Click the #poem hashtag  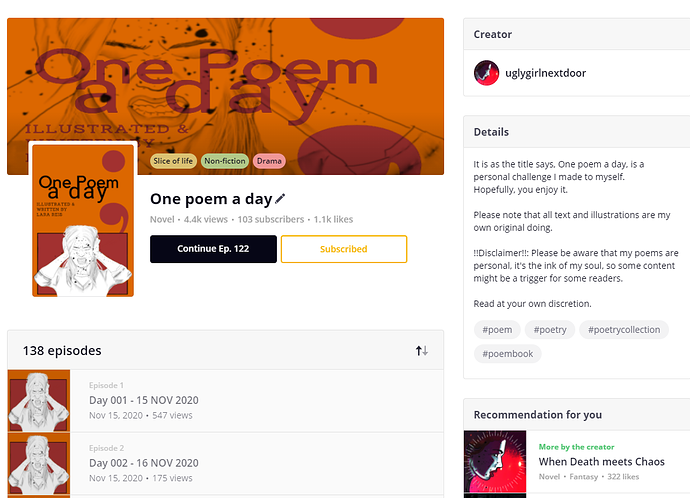[497, 329]
